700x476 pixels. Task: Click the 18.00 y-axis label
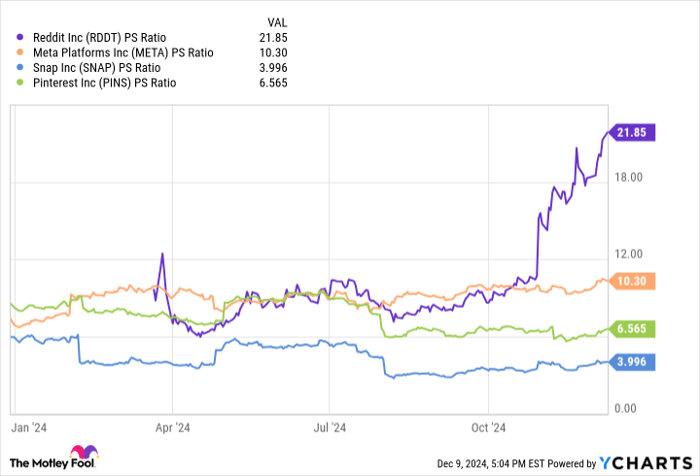[x=629, y=177]
